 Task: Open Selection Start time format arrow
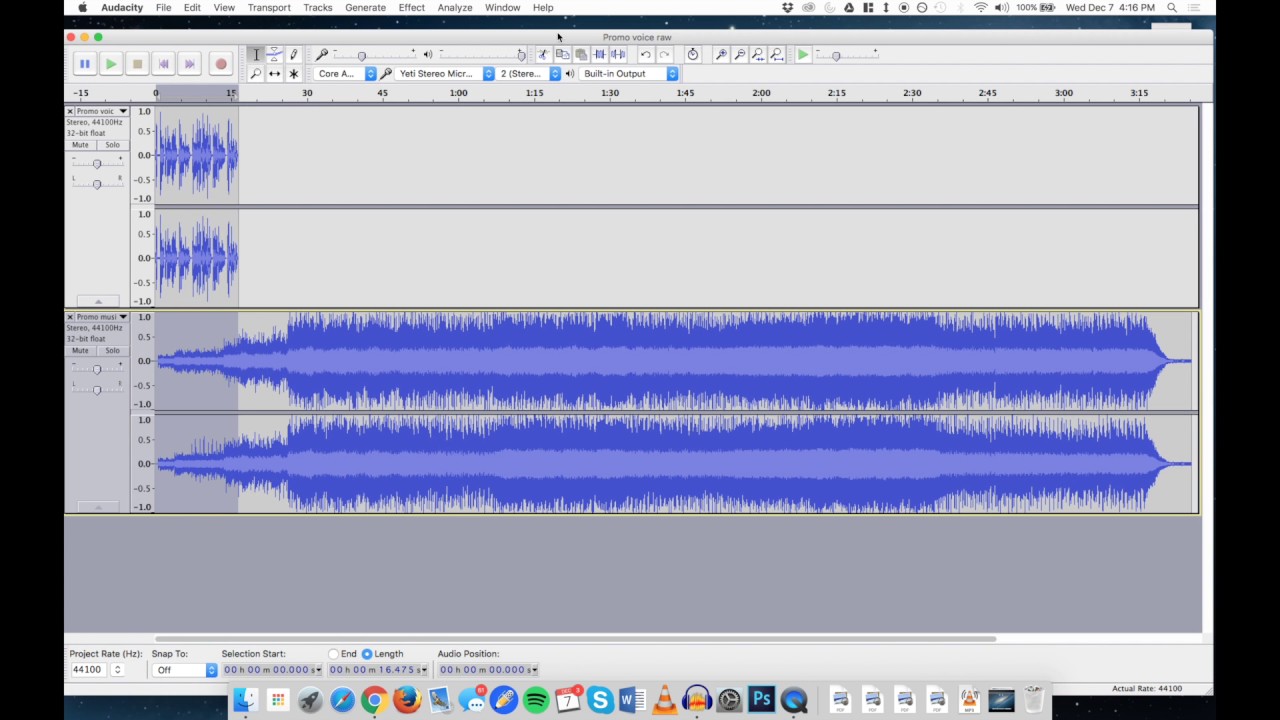[x=318, y=670]
